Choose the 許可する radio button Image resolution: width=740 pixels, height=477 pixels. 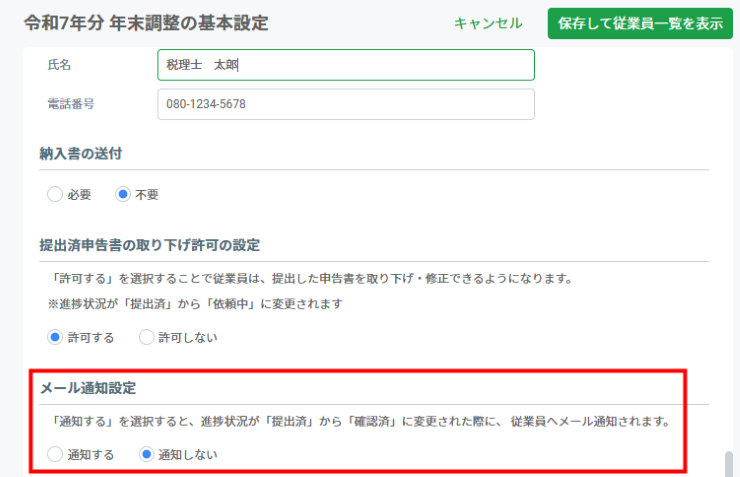[55, 337]
